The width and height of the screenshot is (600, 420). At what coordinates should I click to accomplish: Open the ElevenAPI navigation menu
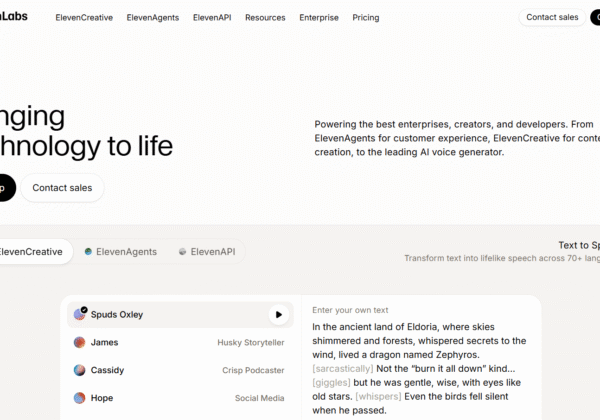click(212, 18)
